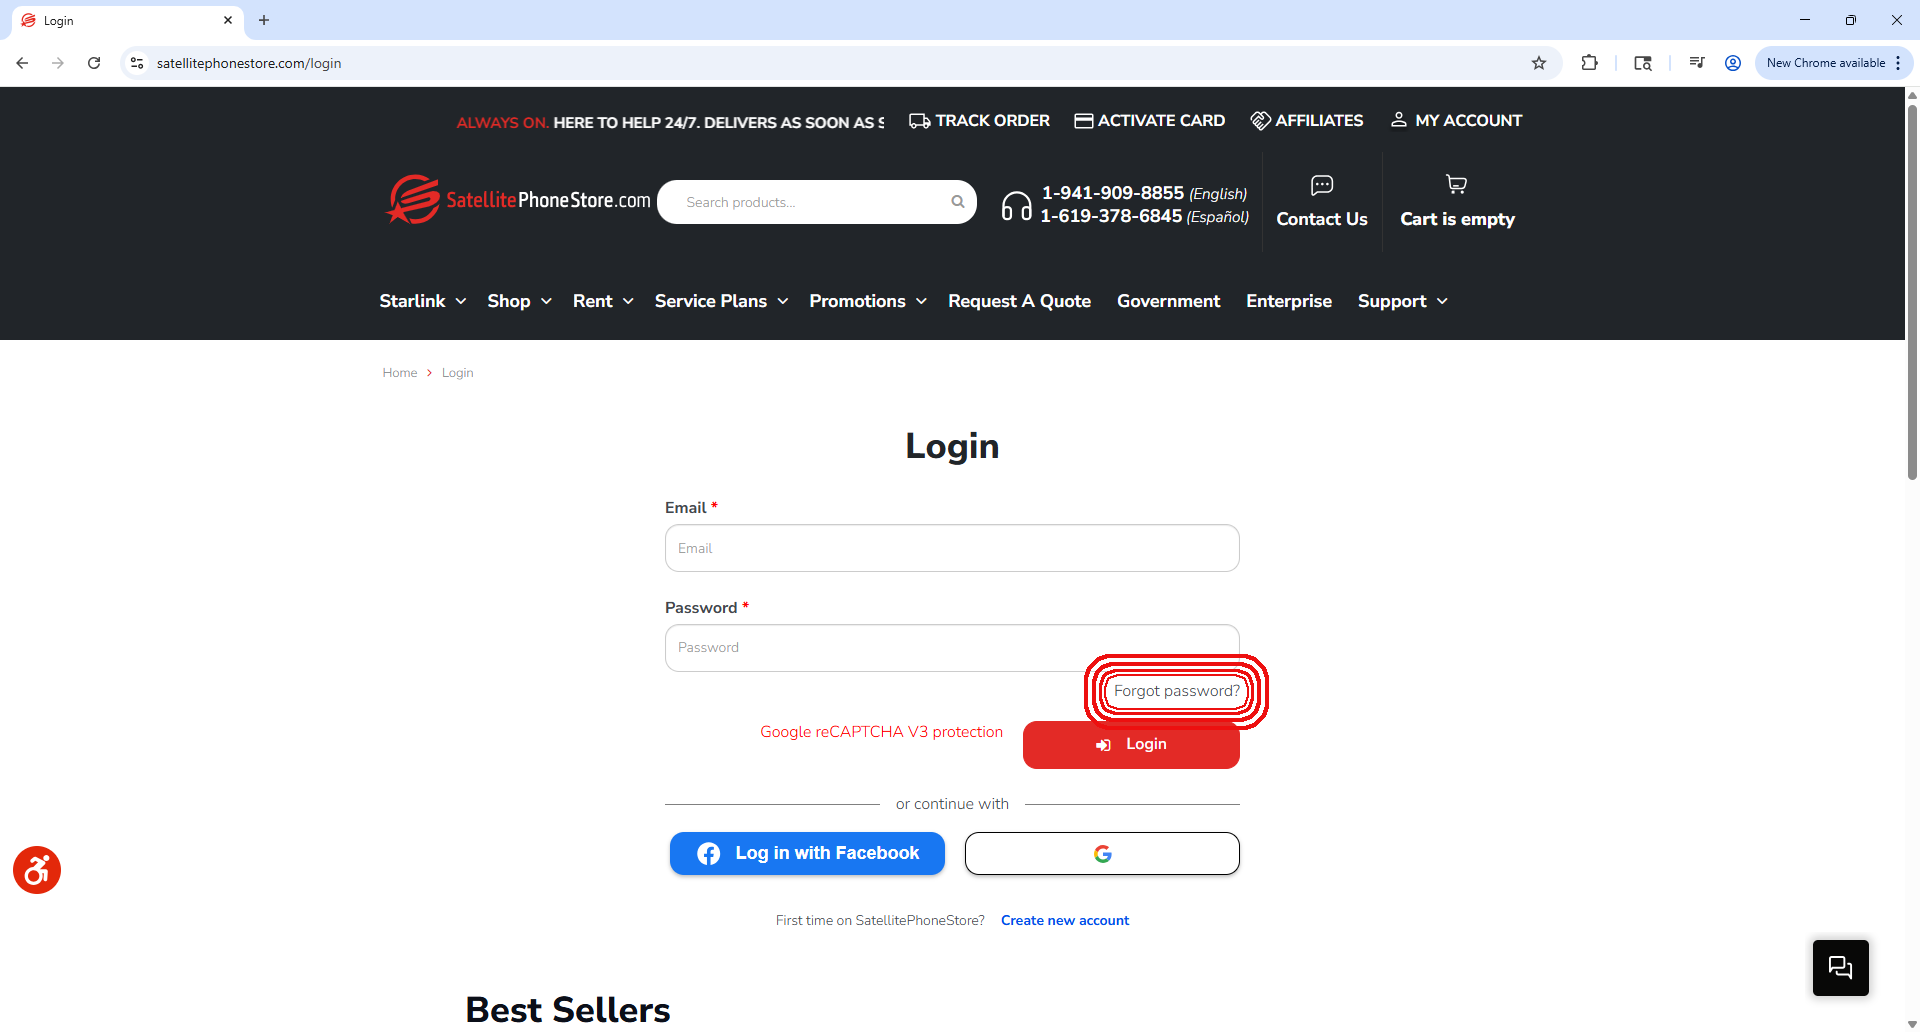Sign in with Google button

point(1102,853)
